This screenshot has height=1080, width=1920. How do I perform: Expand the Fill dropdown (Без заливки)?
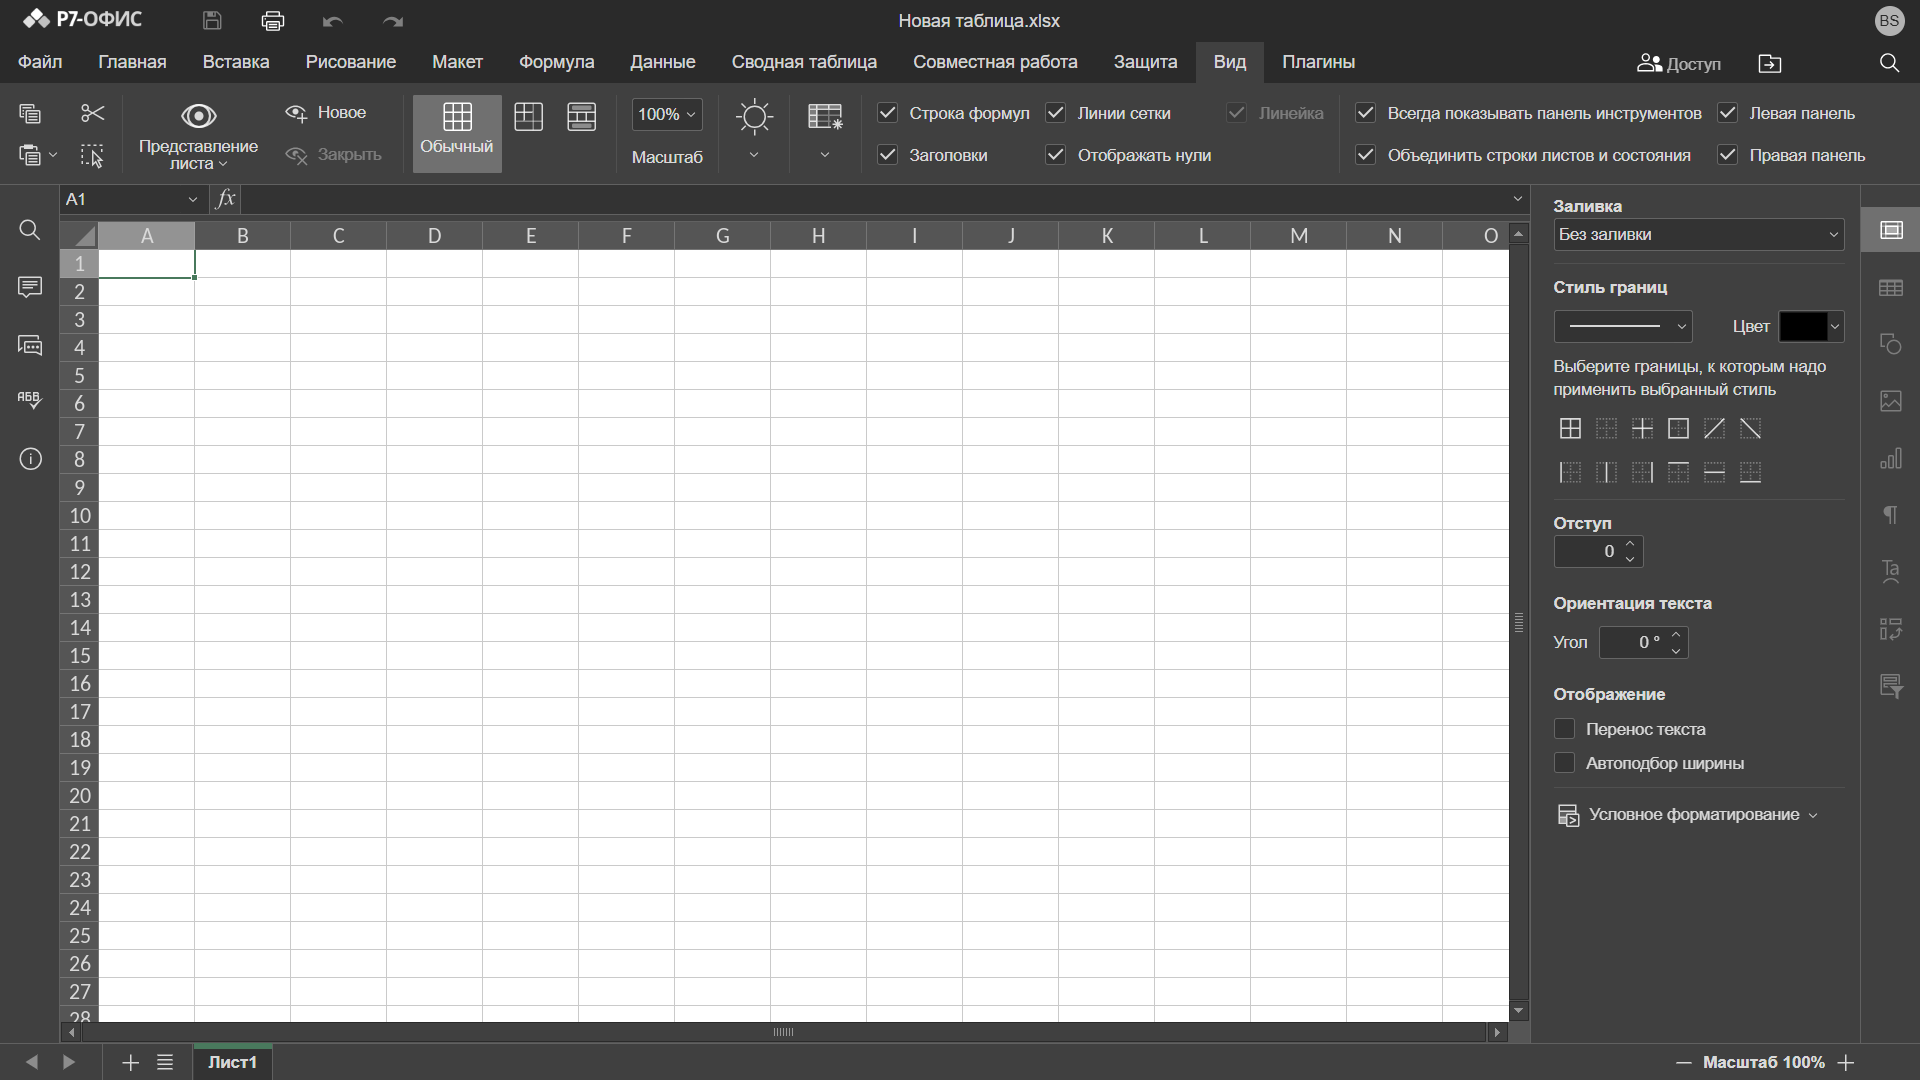[x=1698, y=235]
